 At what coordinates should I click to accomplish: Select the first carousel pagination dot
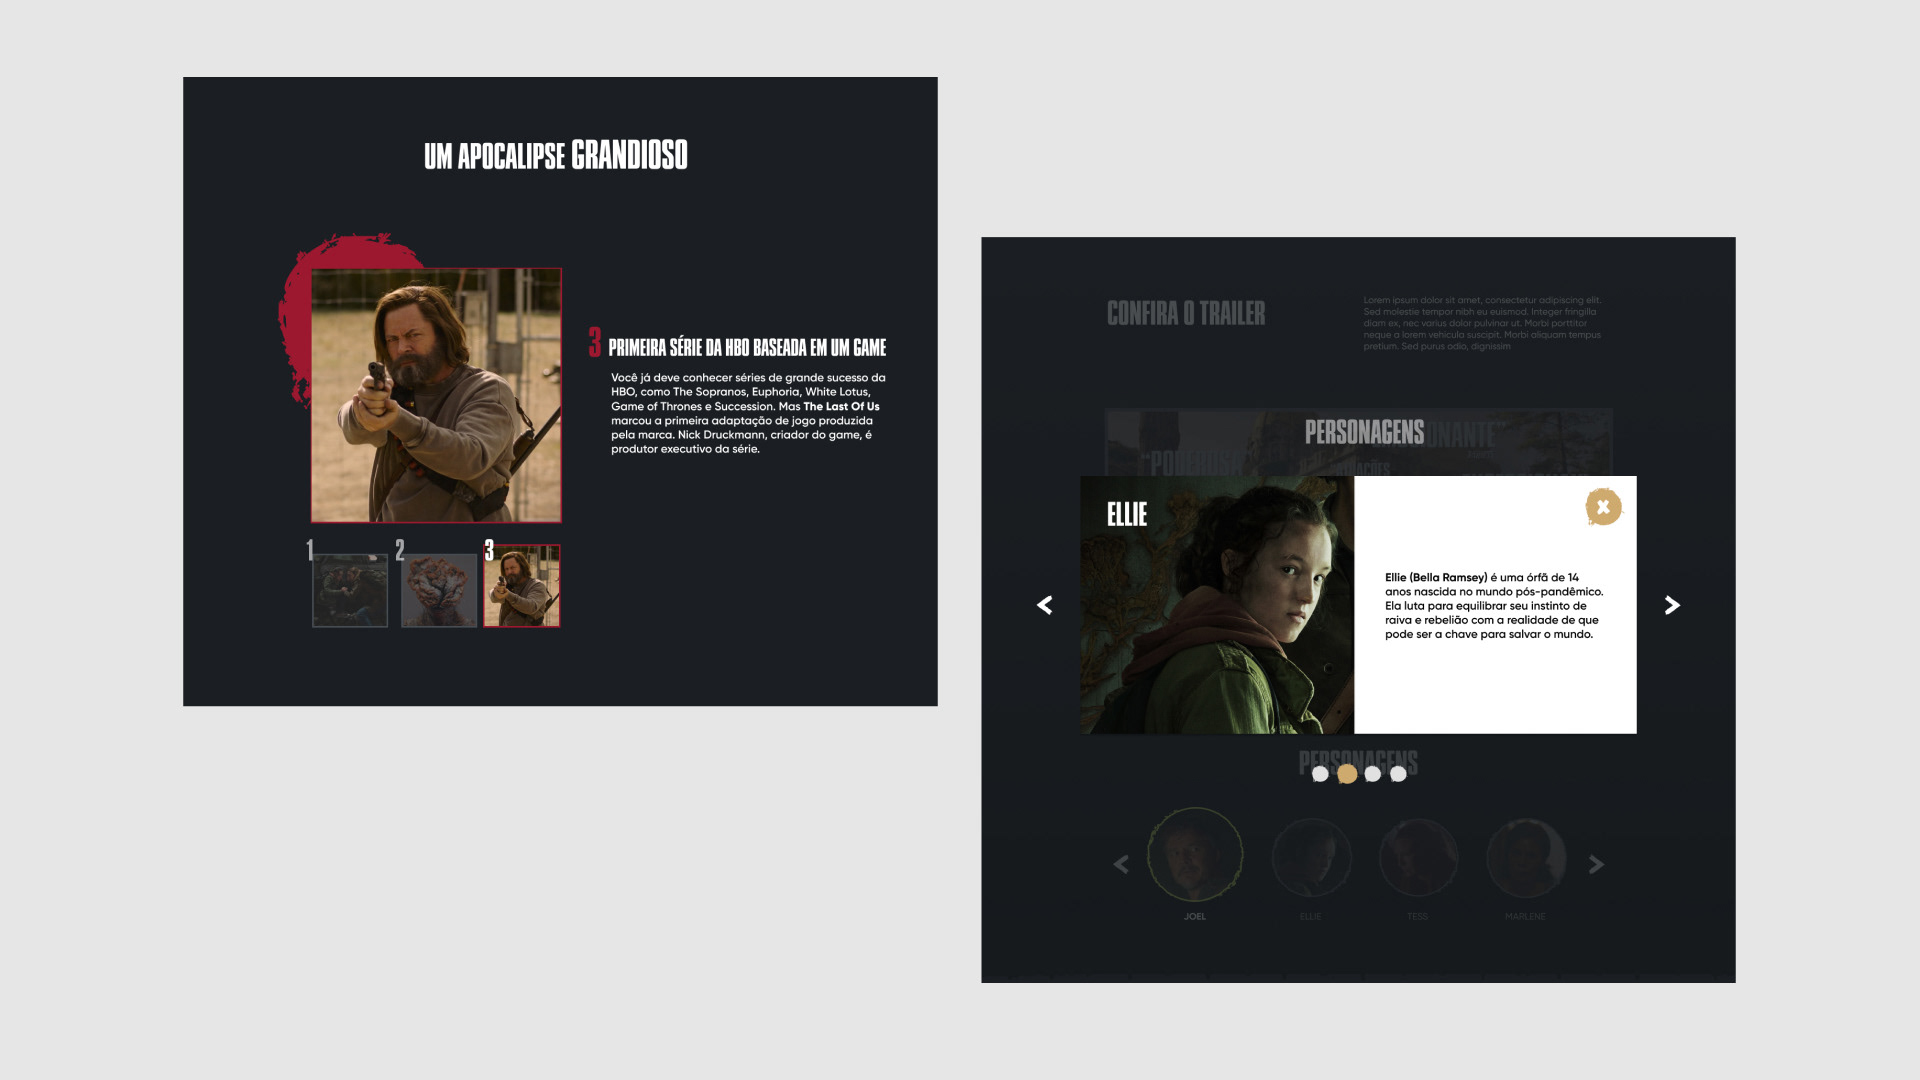(x=1320, y=774)
